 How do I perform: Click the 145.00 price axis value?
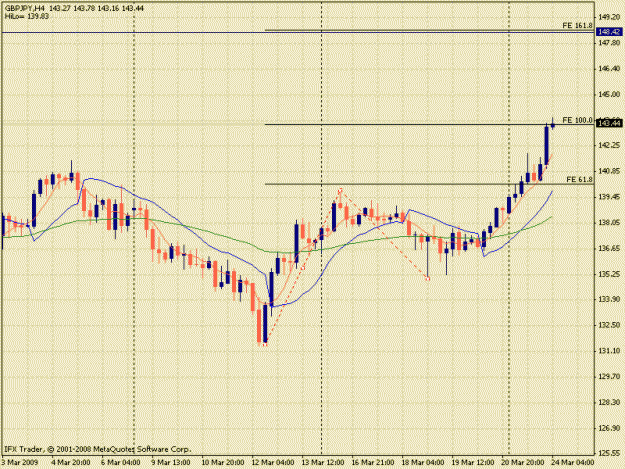(609, 94)
